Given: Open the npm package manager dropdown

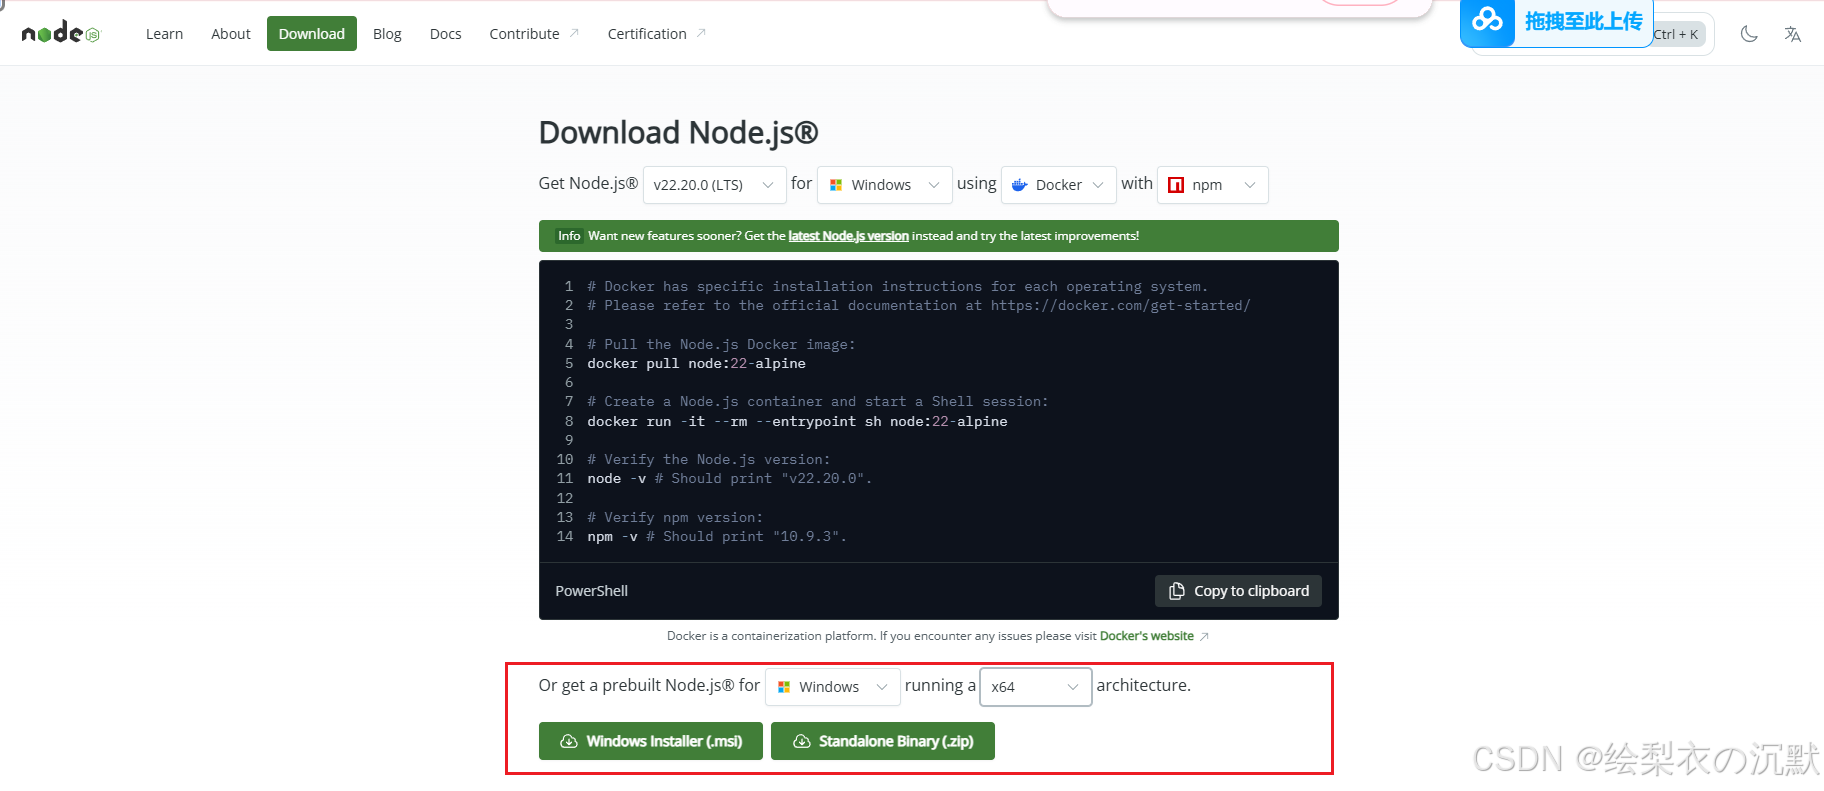Looking at the screenshot, I should (x=1212, y=185).
